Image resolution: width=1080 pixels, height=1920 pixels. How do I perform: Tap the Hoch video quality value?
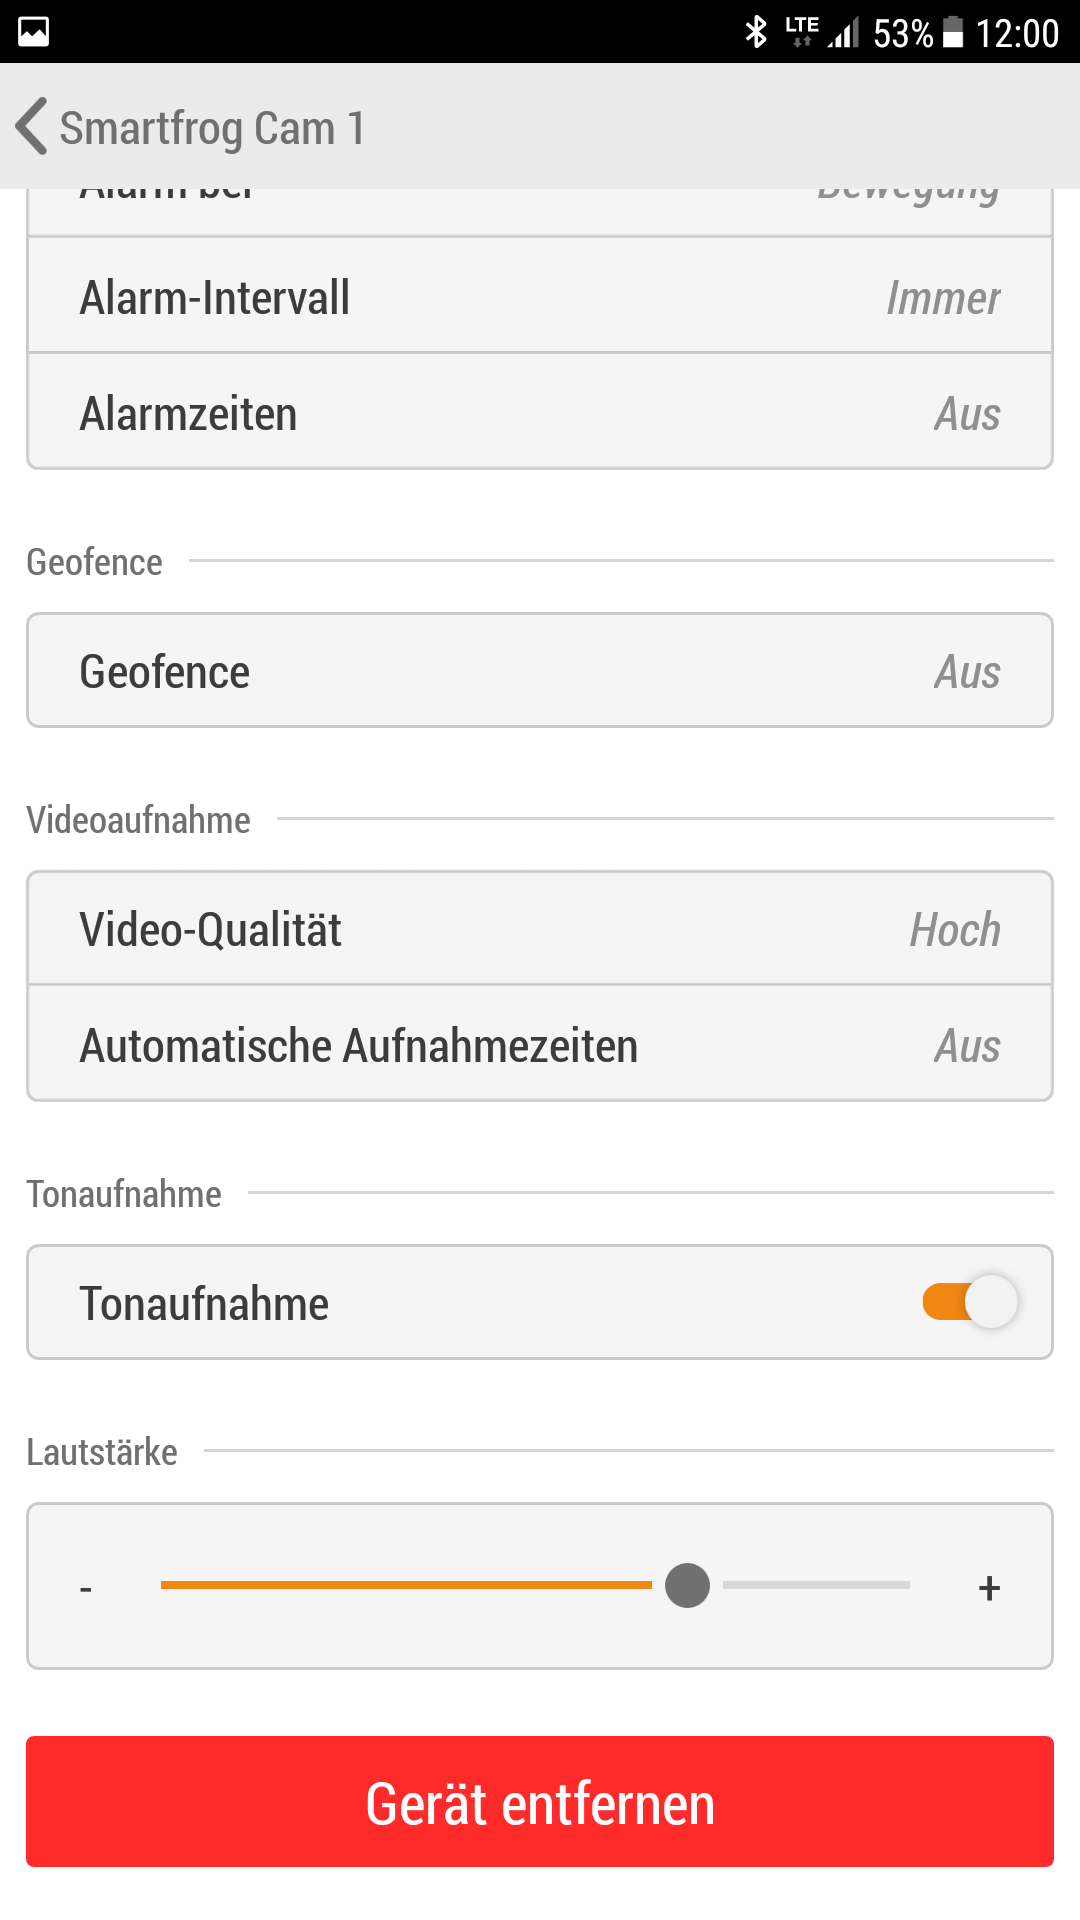click(x=954, y=930)
